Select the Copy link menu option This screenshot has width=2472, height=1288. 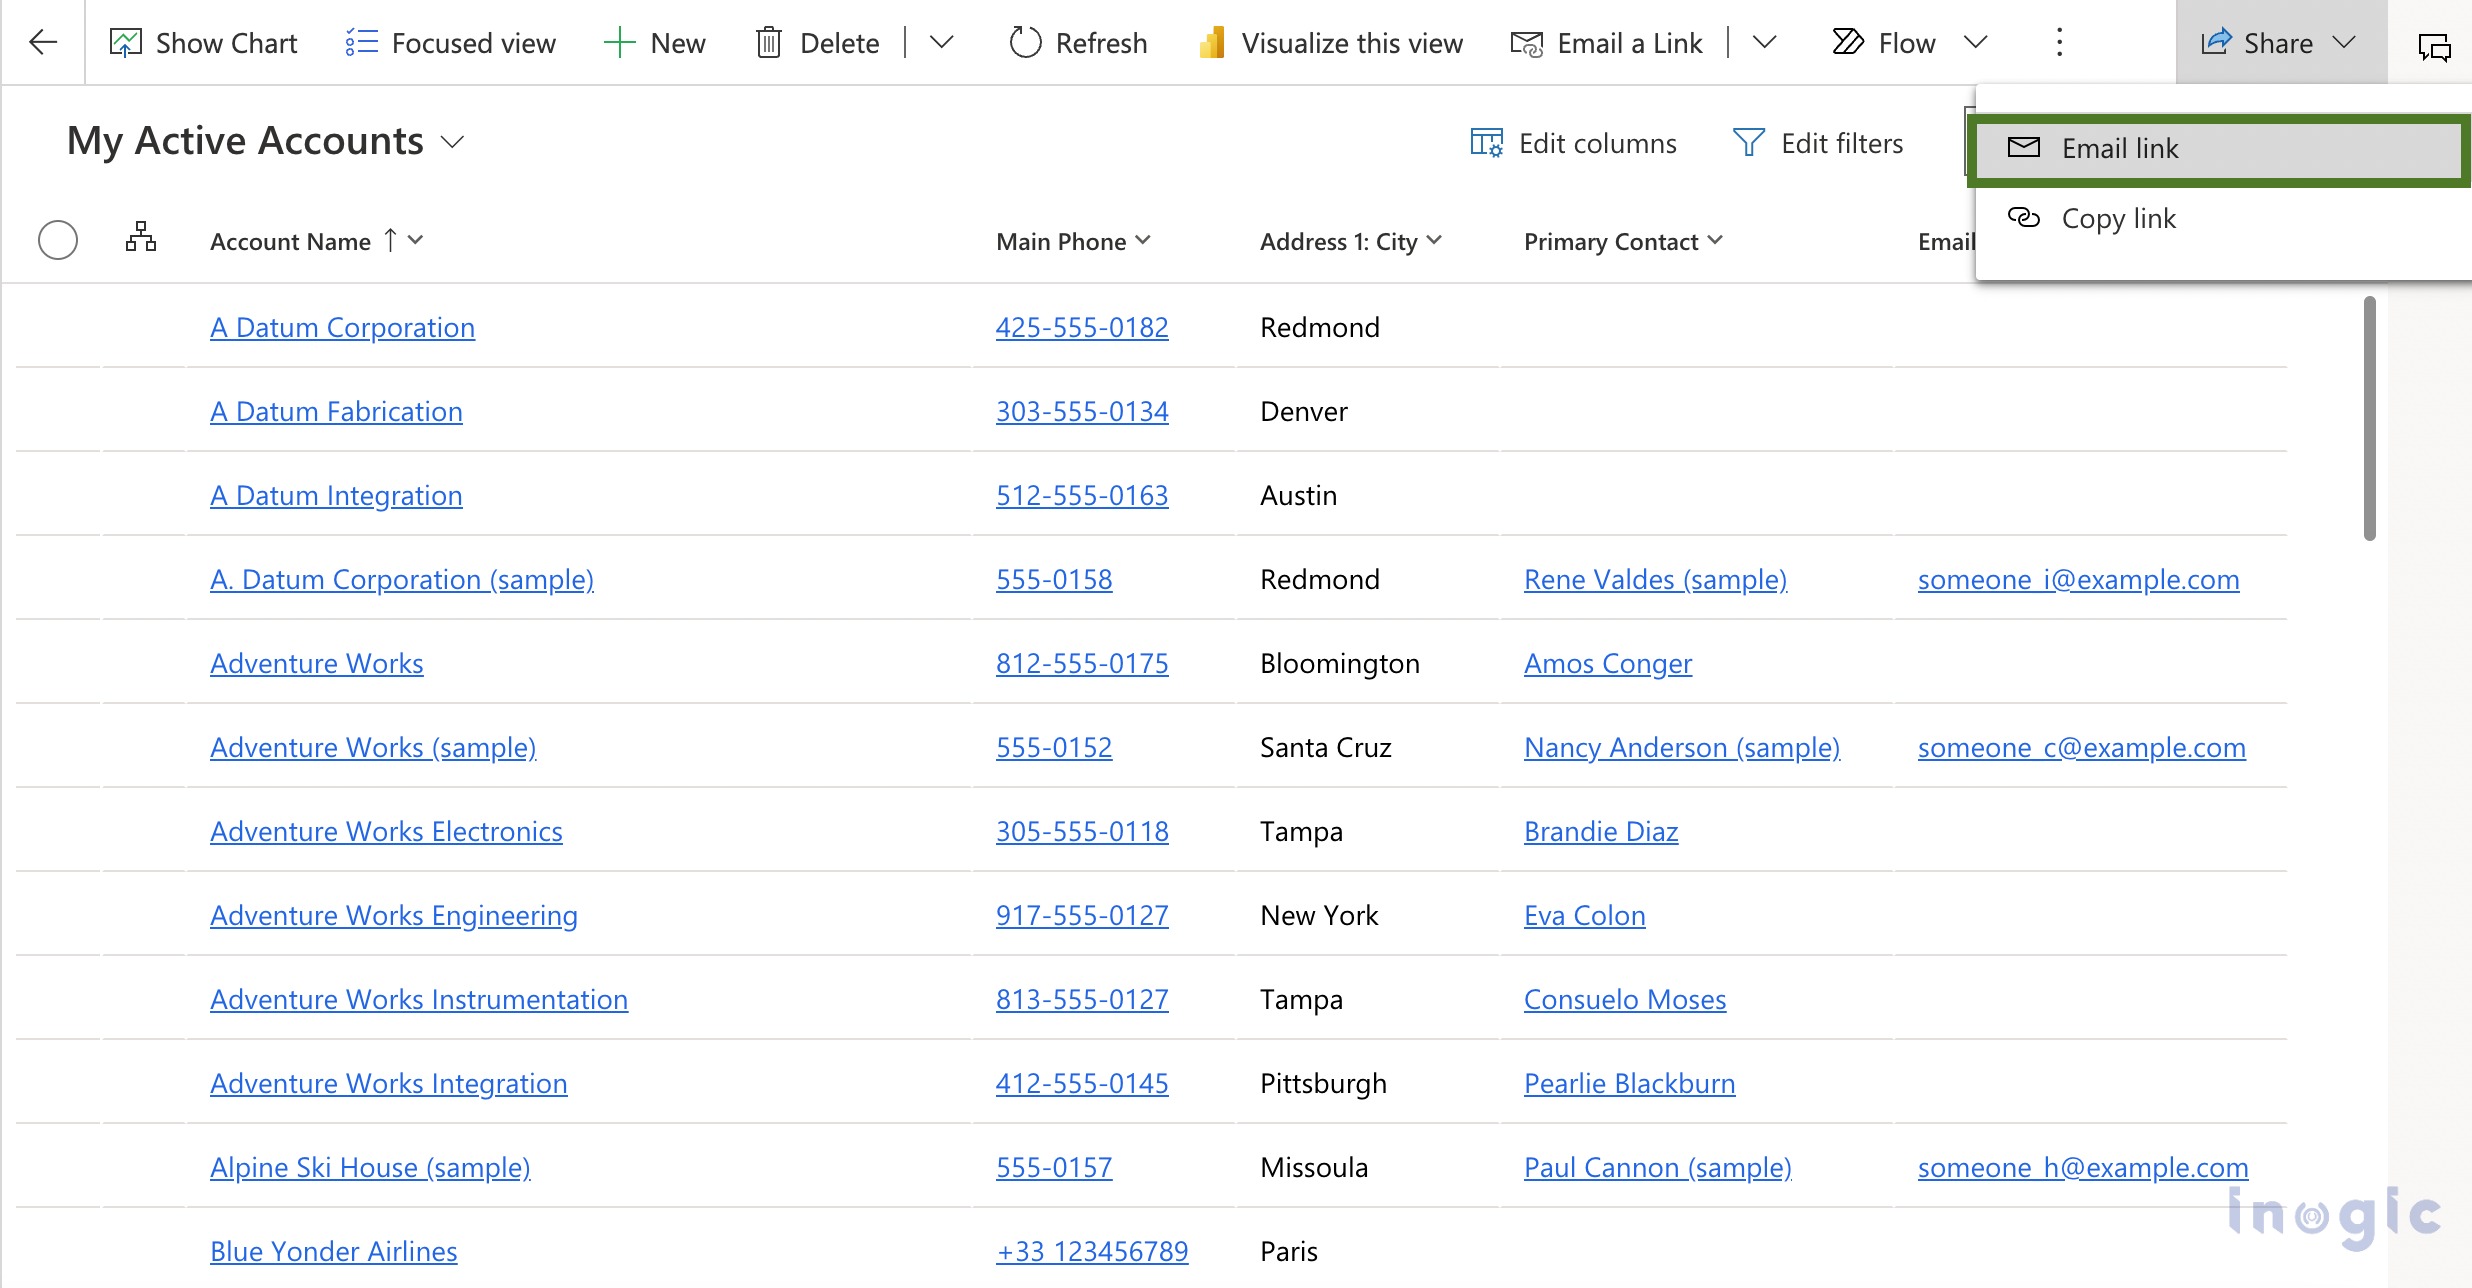click(x=2117, y=217)
